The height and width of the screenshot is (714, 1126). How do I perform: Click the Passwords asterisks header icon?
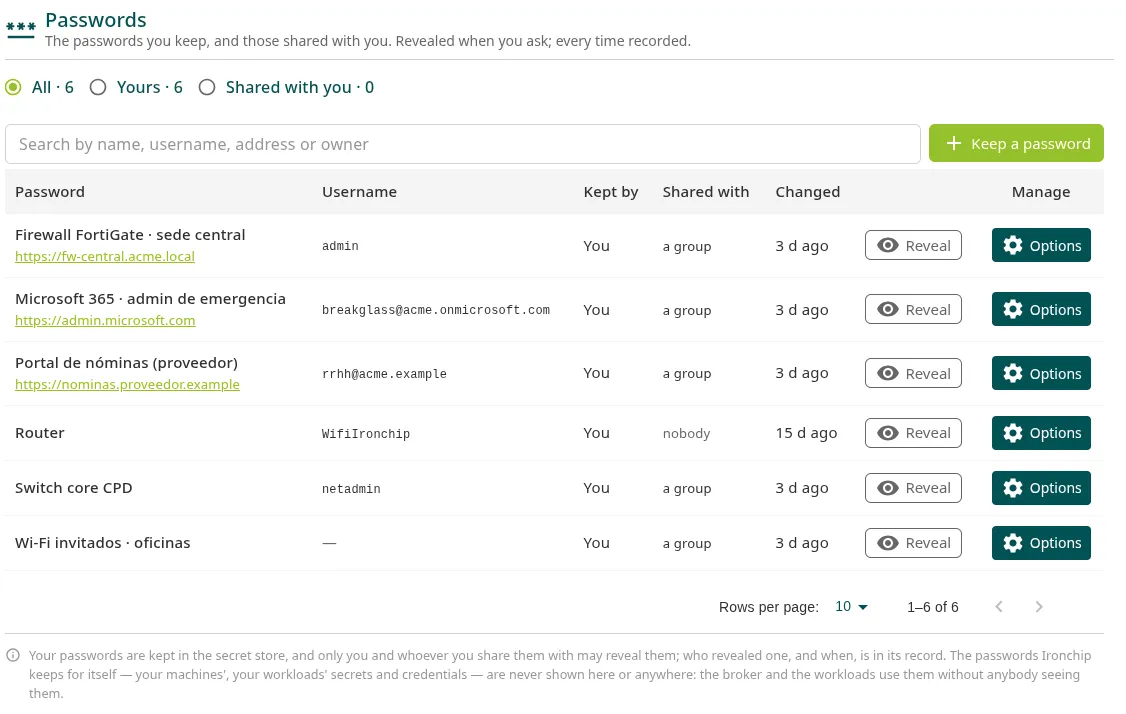(x=21, y=29)
